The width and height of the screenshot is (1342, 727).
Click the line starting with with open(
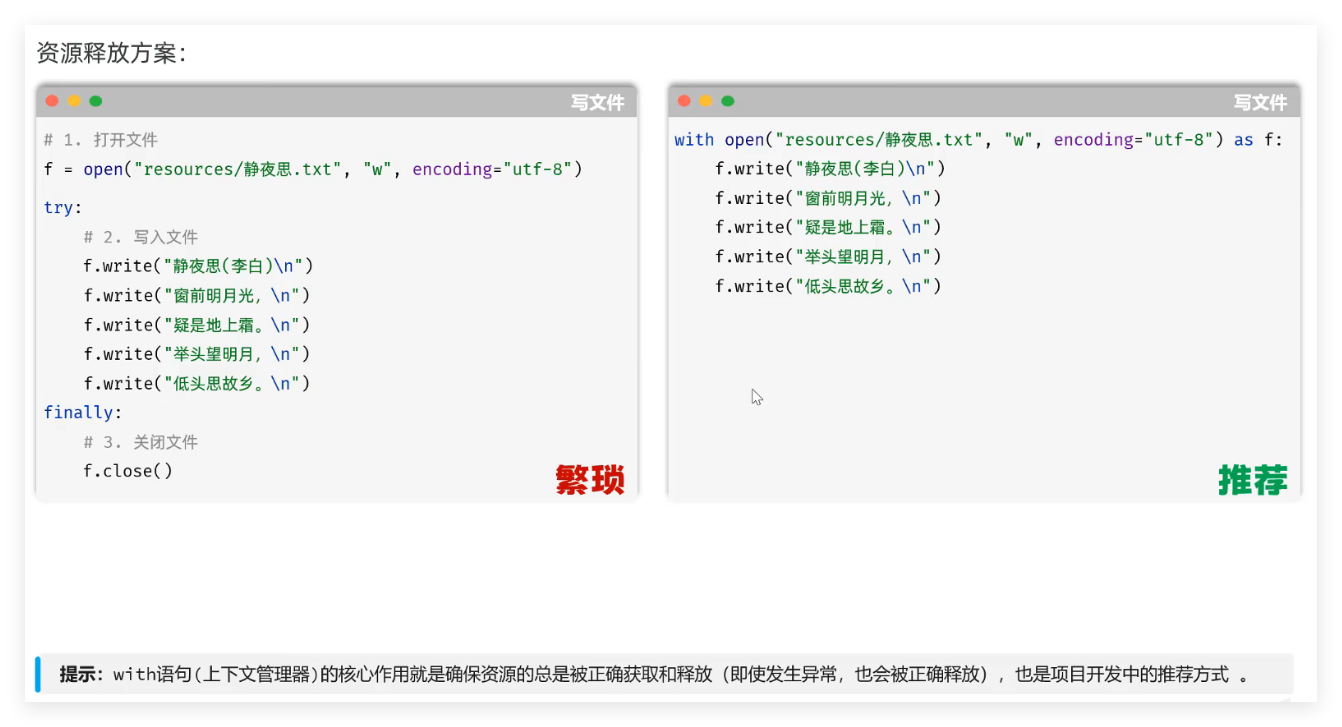click(x=979, y=140)
